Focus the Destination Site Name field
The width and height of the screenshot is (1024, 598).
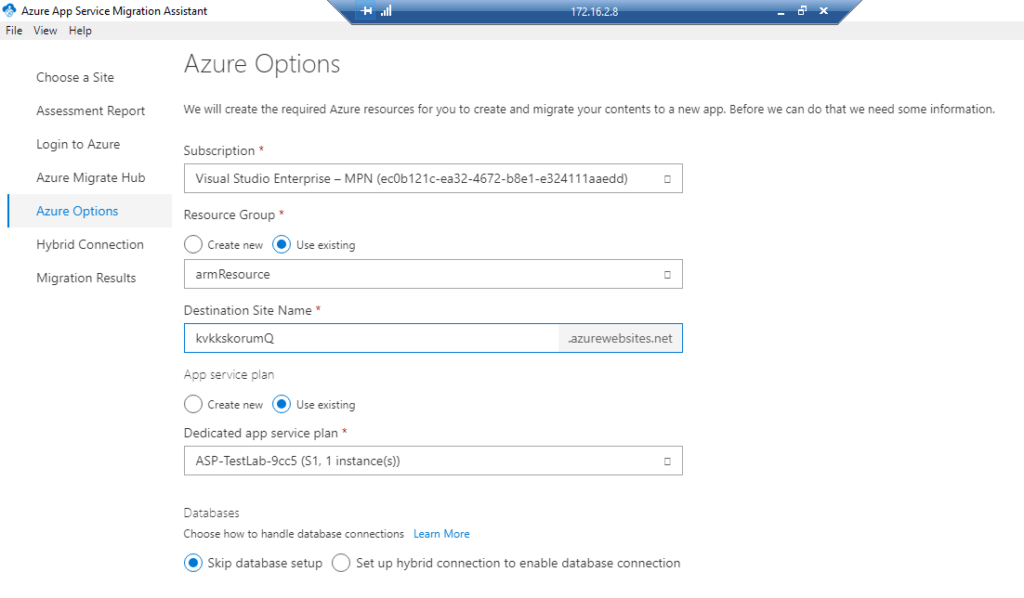click(371, 338)
